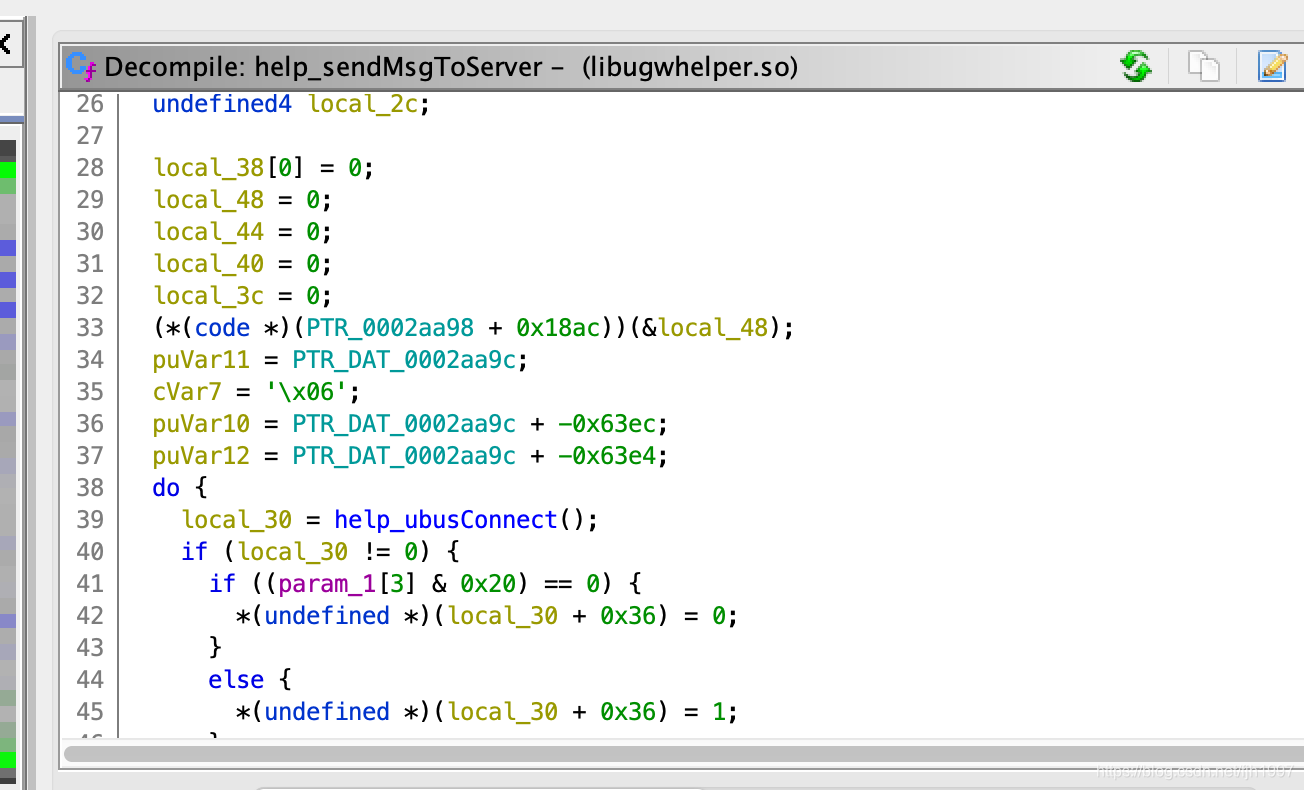Click the do keyword on line 38

pyautogui.click(x=166, y=488)
